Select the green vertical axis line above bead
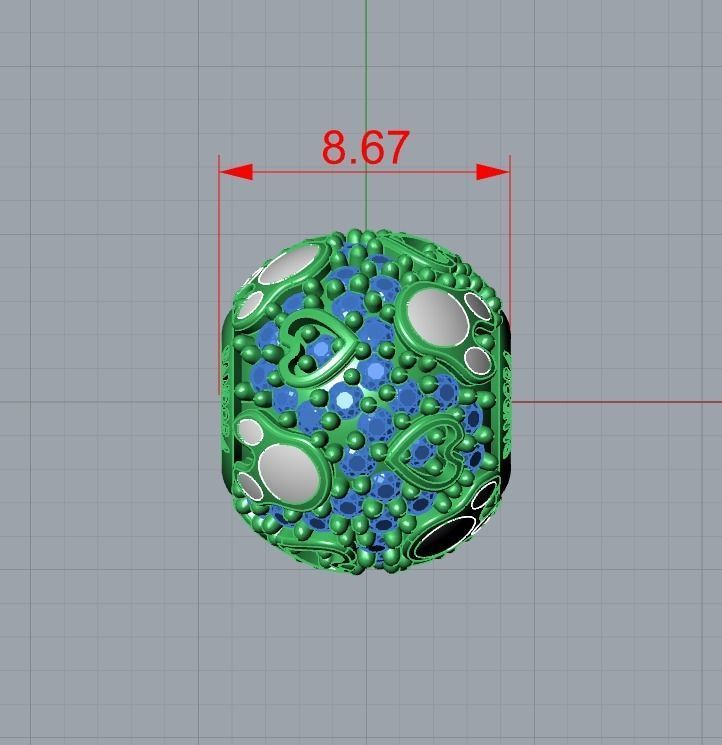 366,114
